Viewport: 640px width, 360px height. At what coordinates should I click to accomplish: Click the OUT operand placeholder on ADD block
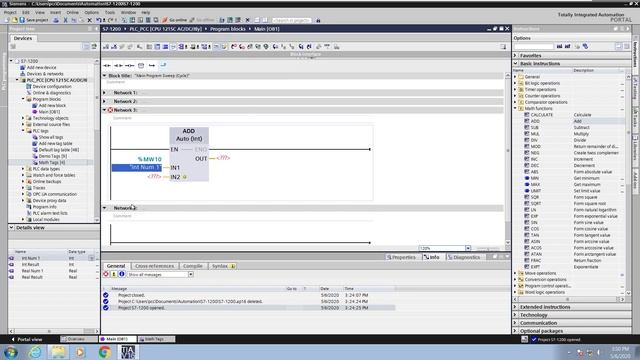223,158
